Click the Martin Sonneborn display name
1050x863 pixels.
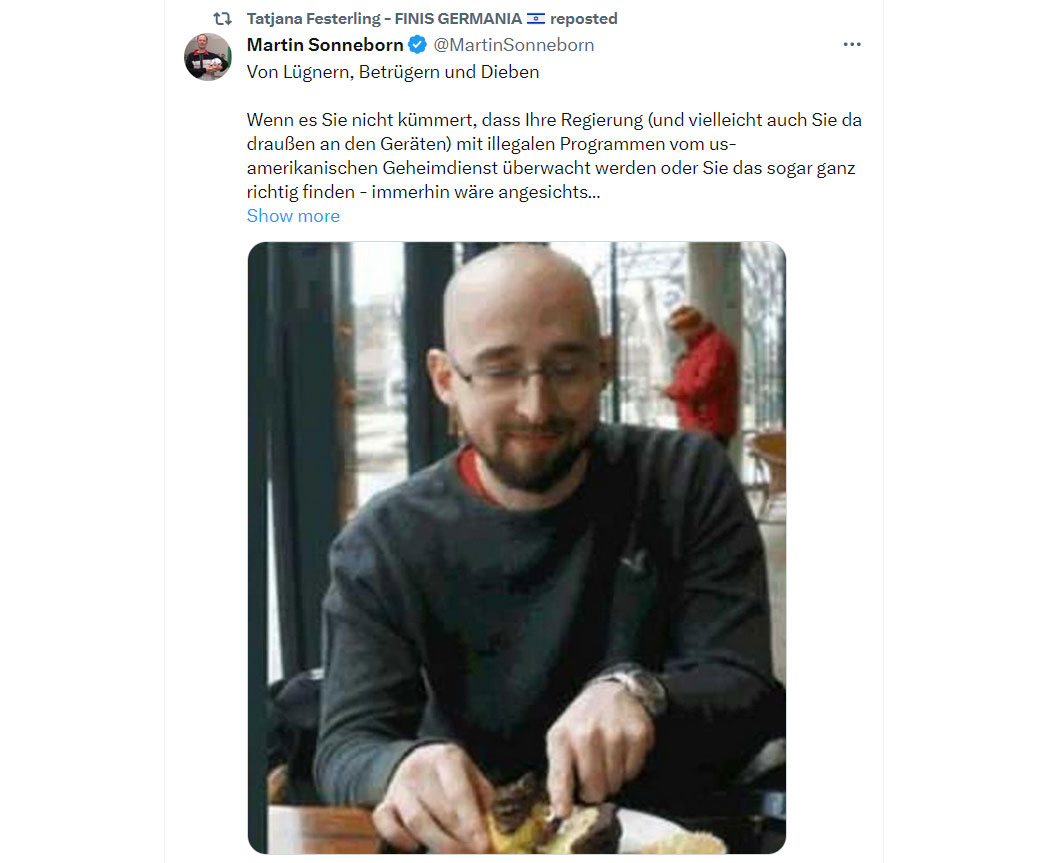tap(325, 45)
